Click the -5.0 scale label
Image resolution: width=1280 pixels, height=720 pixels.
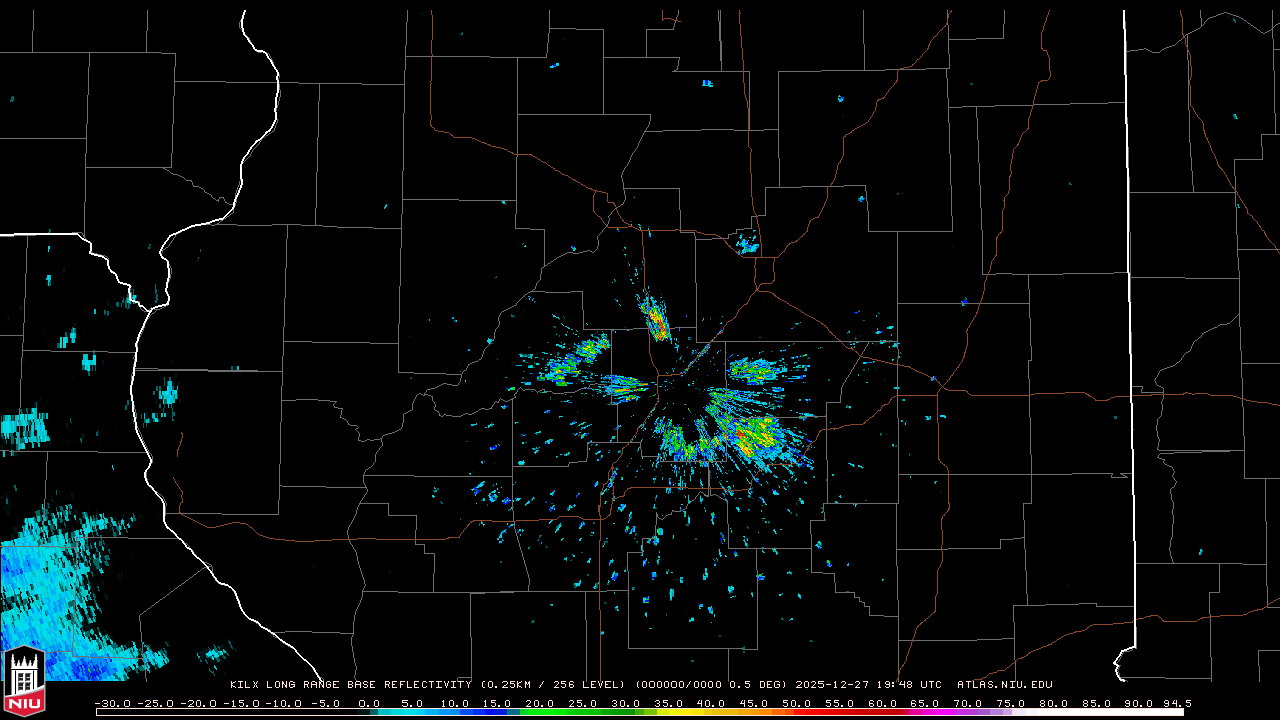[324, 703]
